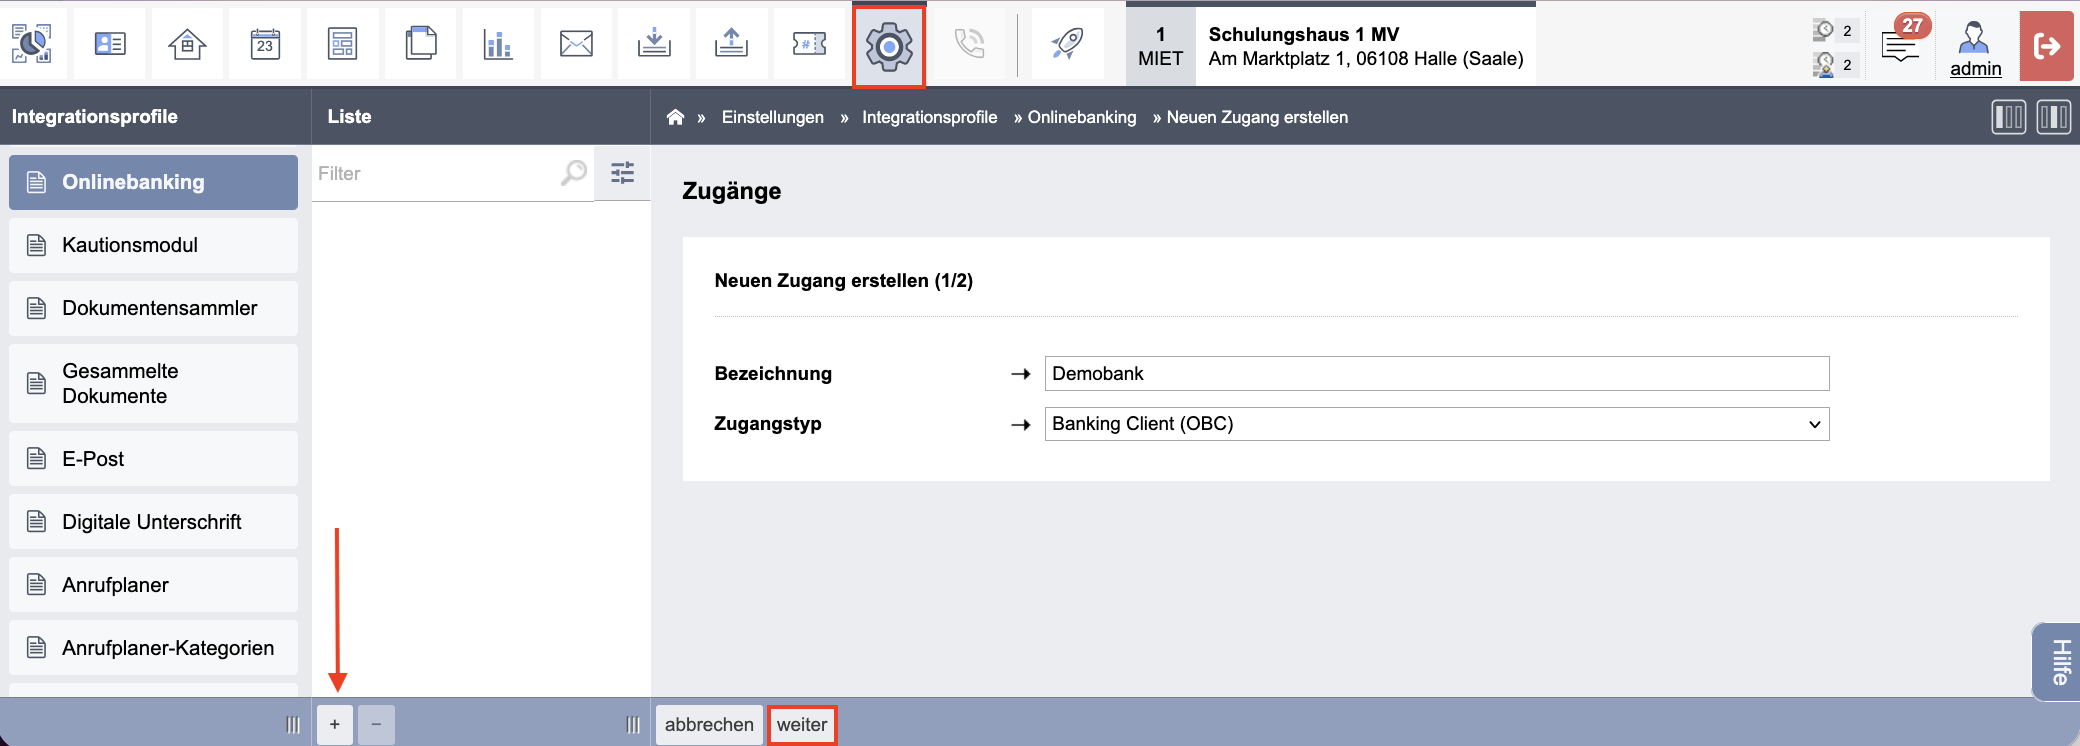Open the dashboard analytics icon
The height and width of the screenshot is (746, 2080).
(32, 44)
